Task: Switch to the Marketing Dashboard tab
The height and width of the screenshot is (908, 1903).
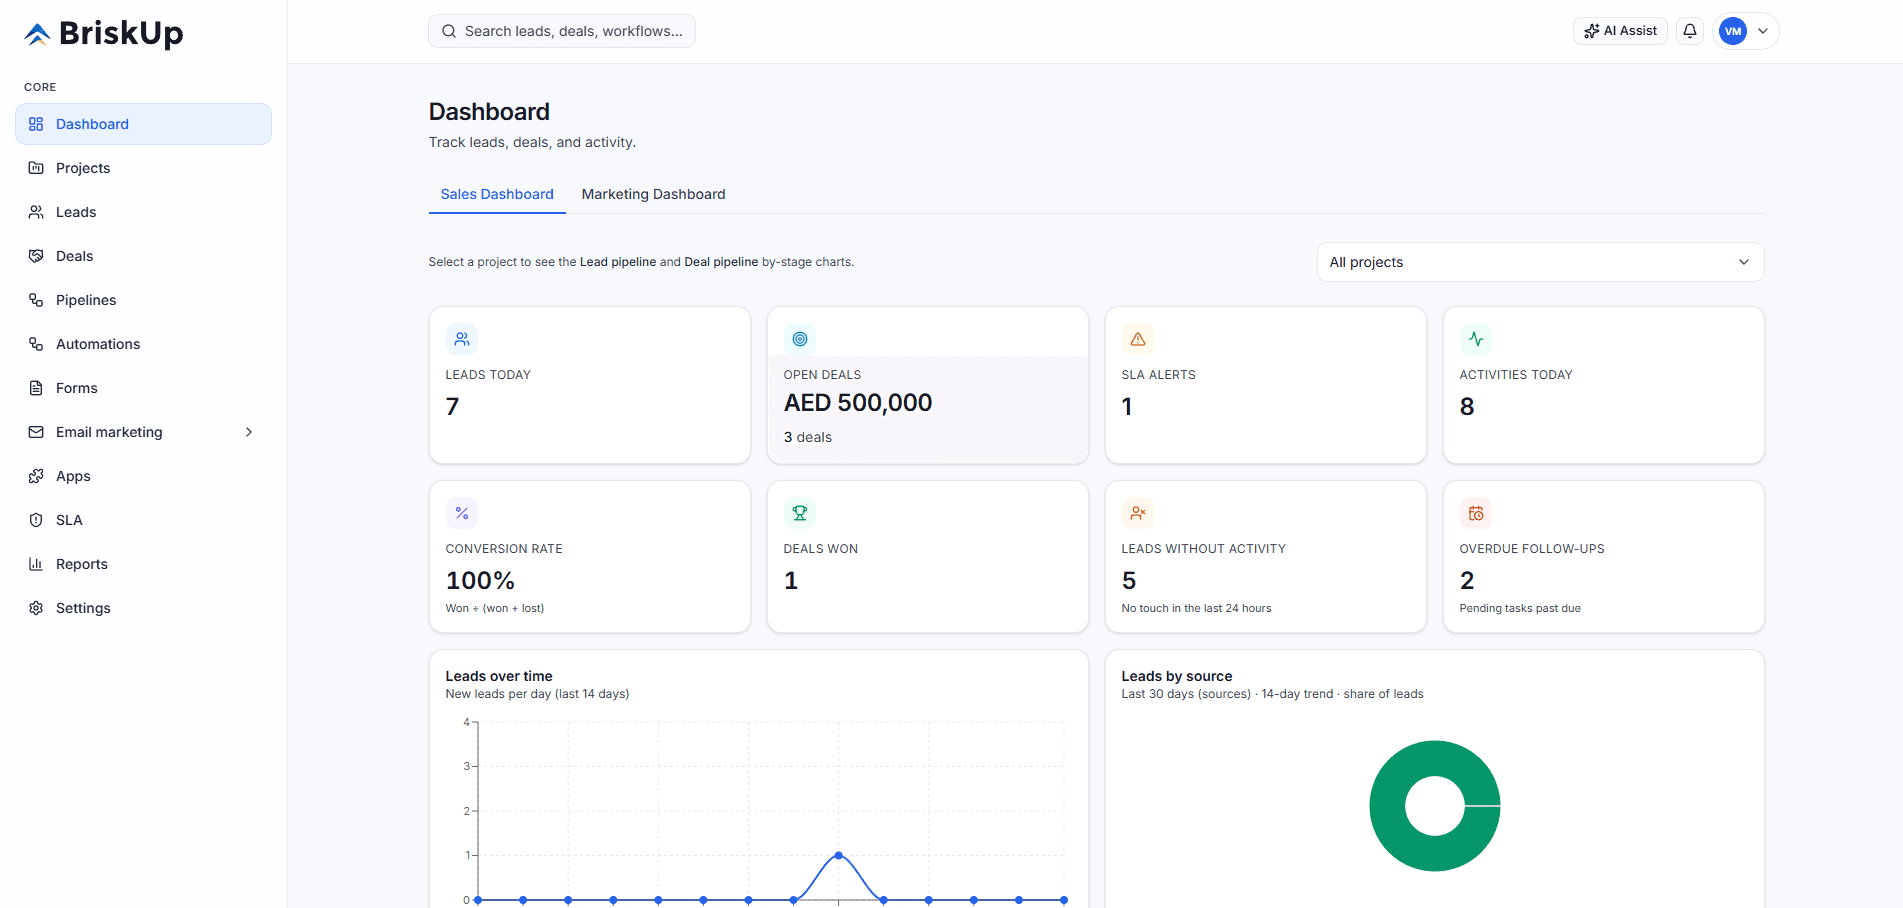Action: [654, 194]
